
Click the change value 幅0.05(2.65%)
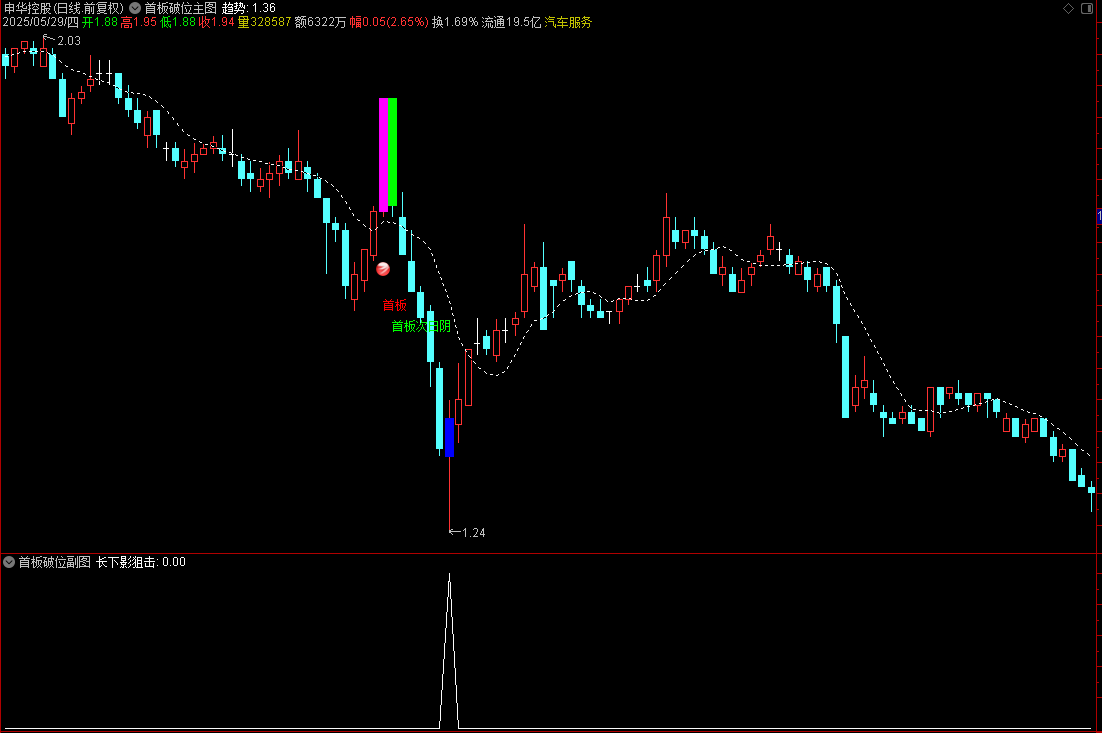(x=389, y=22)
